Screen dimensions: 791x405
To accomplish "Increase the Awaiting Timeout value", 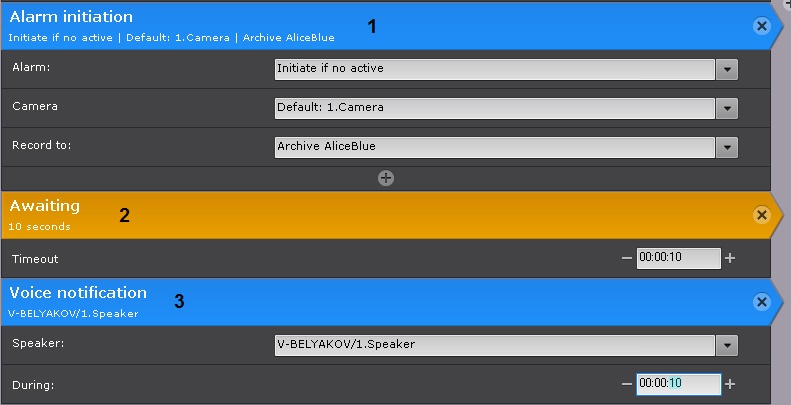I will coord(730,258).
